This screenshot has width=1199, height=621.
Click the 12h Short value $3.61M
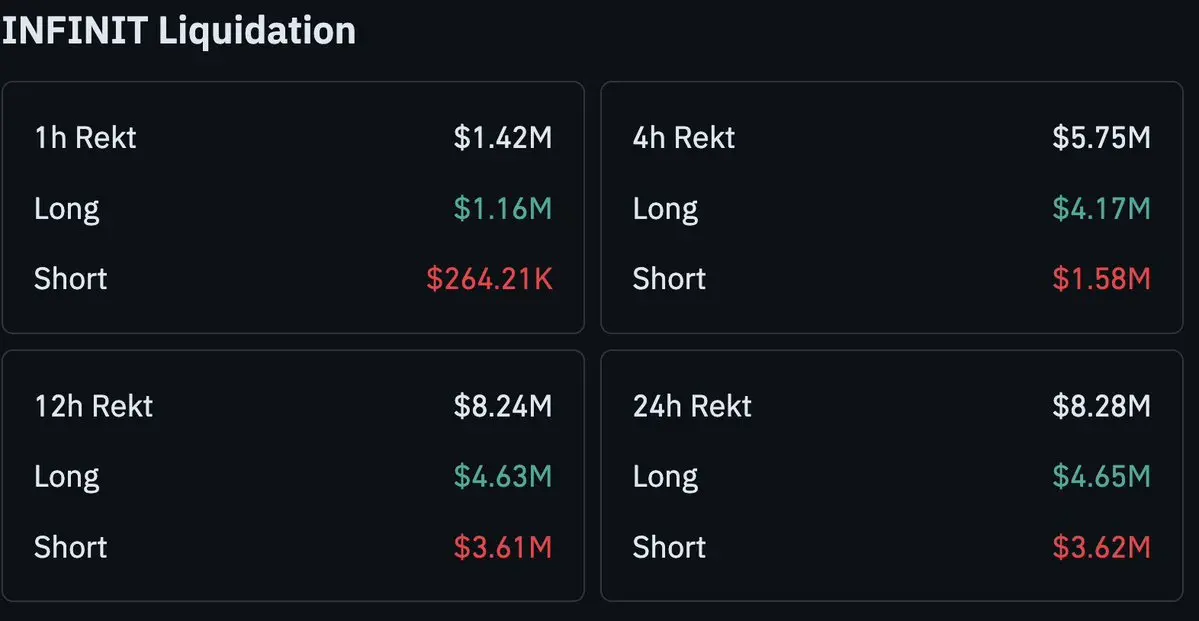(x=502, y=547)
